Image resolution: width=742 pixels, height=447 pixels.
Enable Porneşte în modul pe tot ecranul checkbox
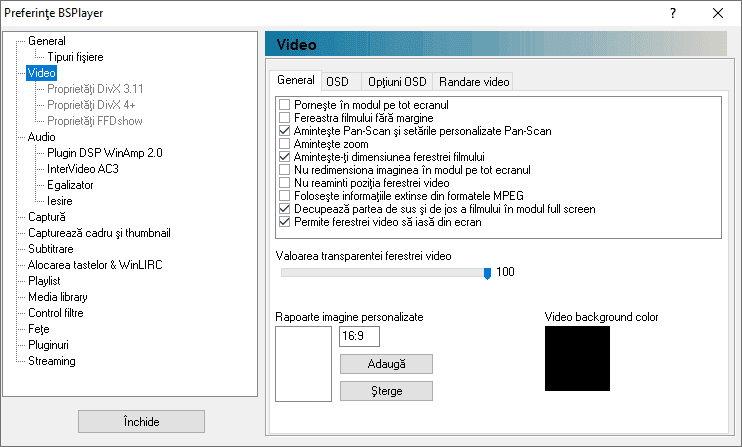pyautogui.click(x=284, y=105)
